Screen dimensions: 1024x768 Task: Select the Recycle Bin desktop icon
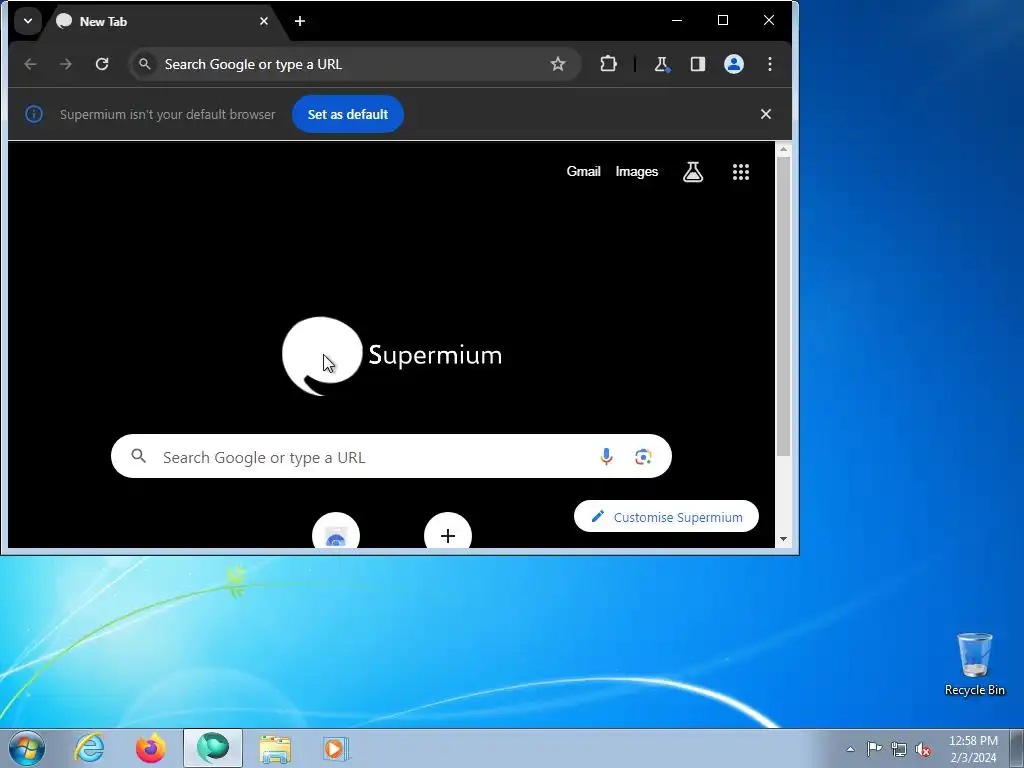974,664
